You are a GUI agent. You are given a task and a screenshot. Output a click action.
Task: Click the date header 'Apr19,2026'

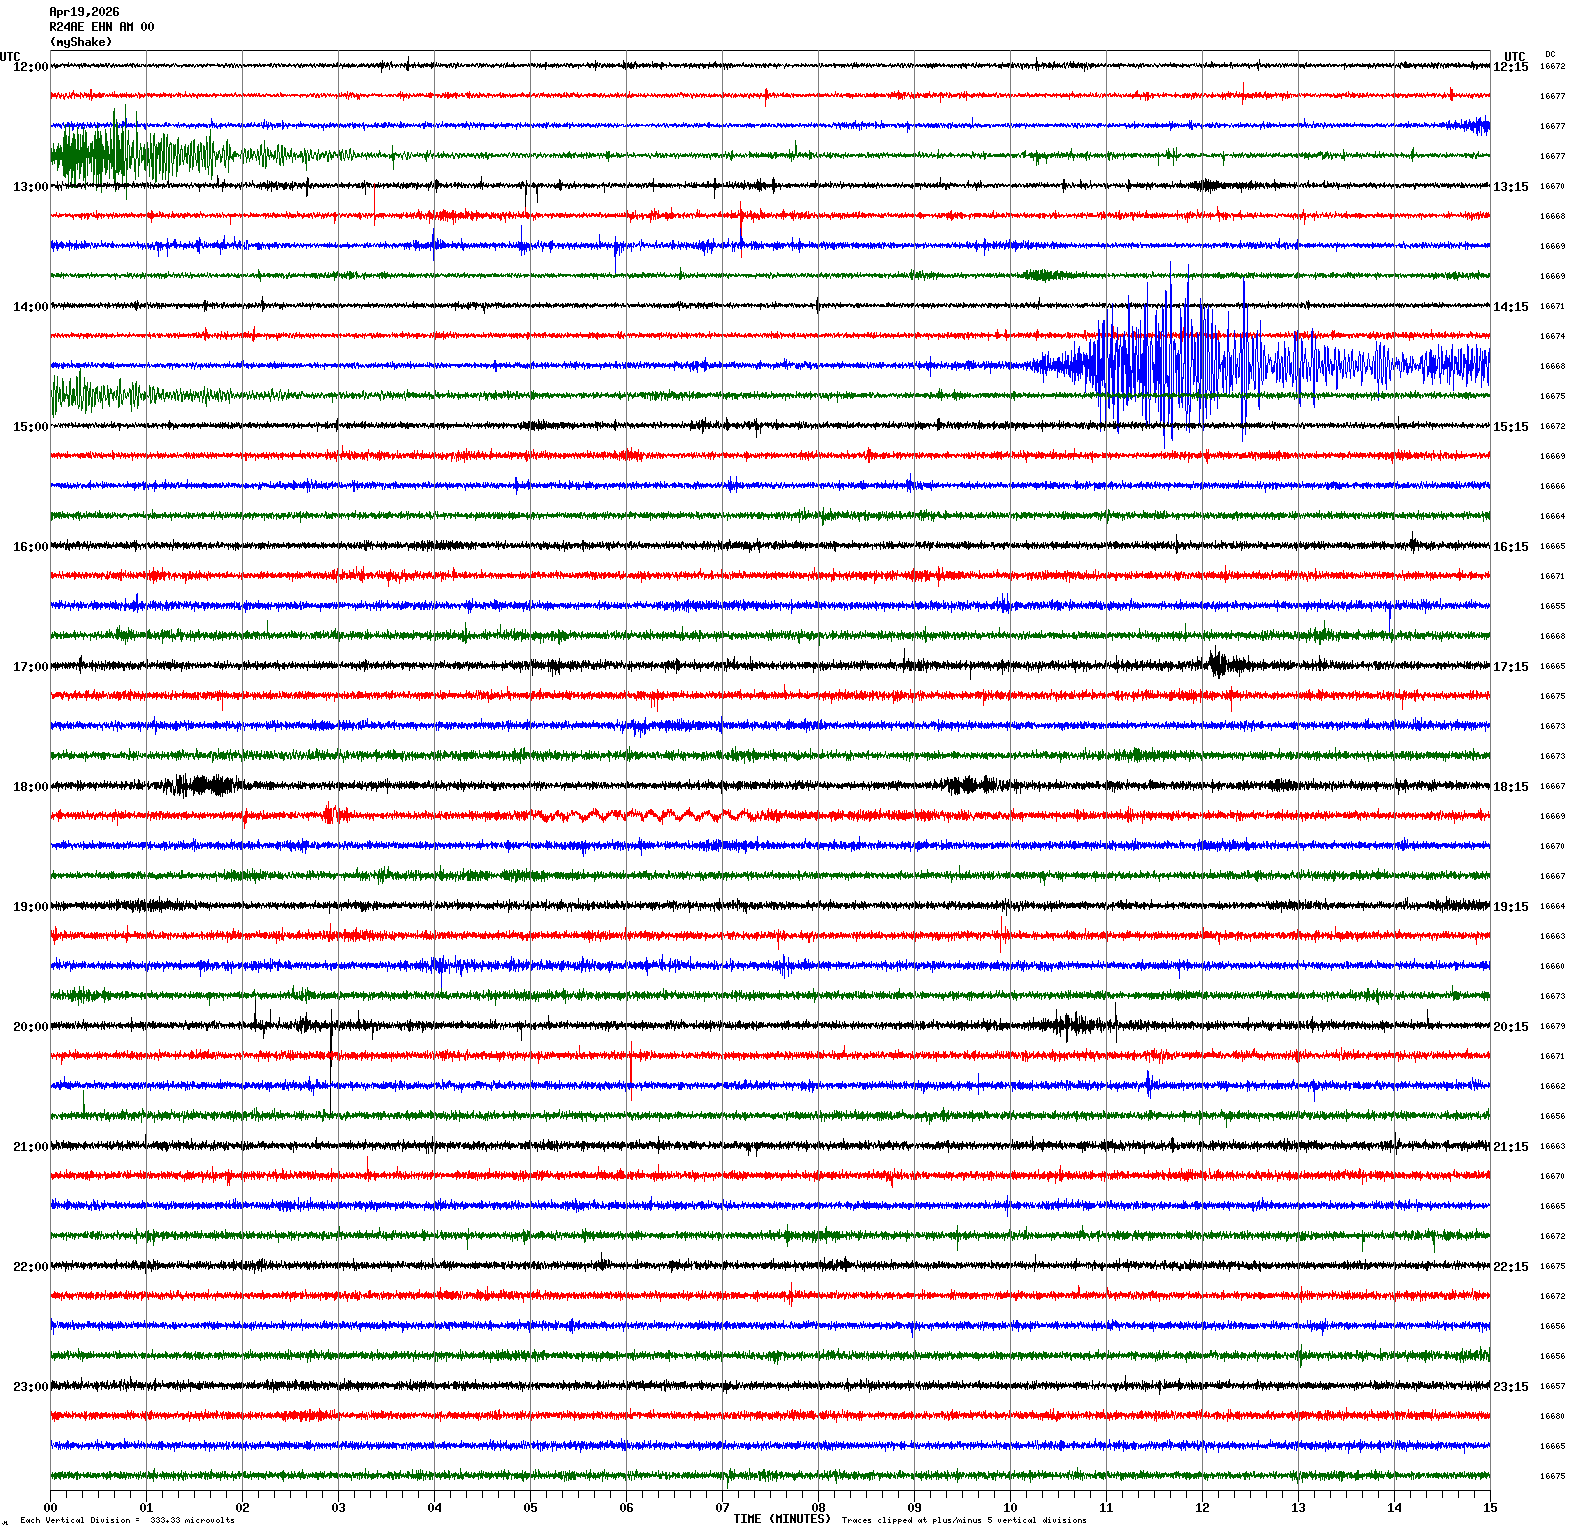click(84, 12)
